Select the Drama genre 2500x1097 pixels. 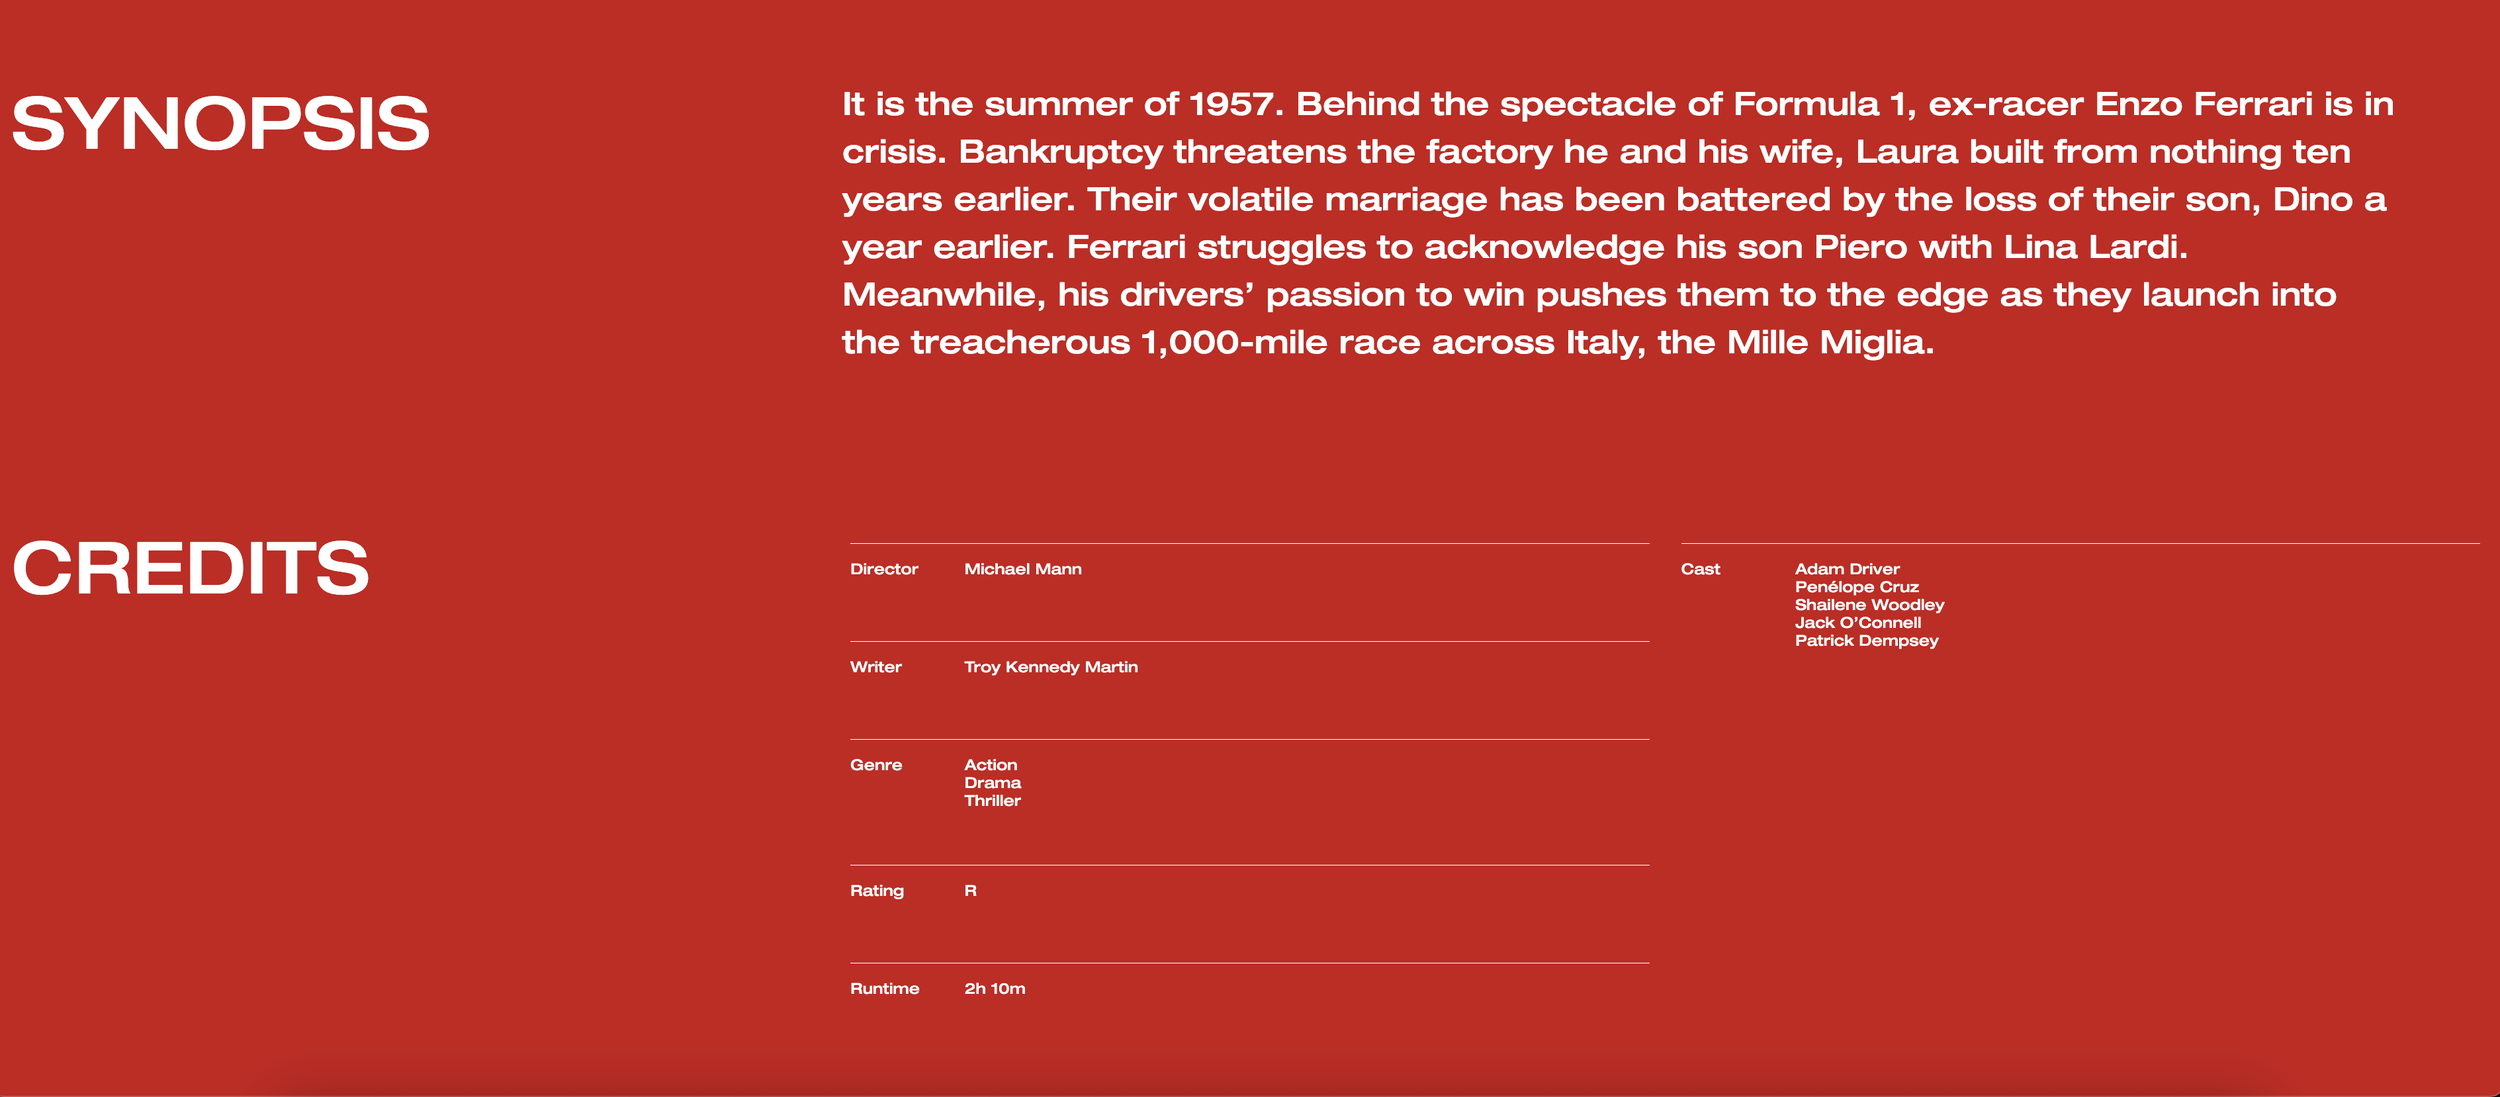(992, 783)
